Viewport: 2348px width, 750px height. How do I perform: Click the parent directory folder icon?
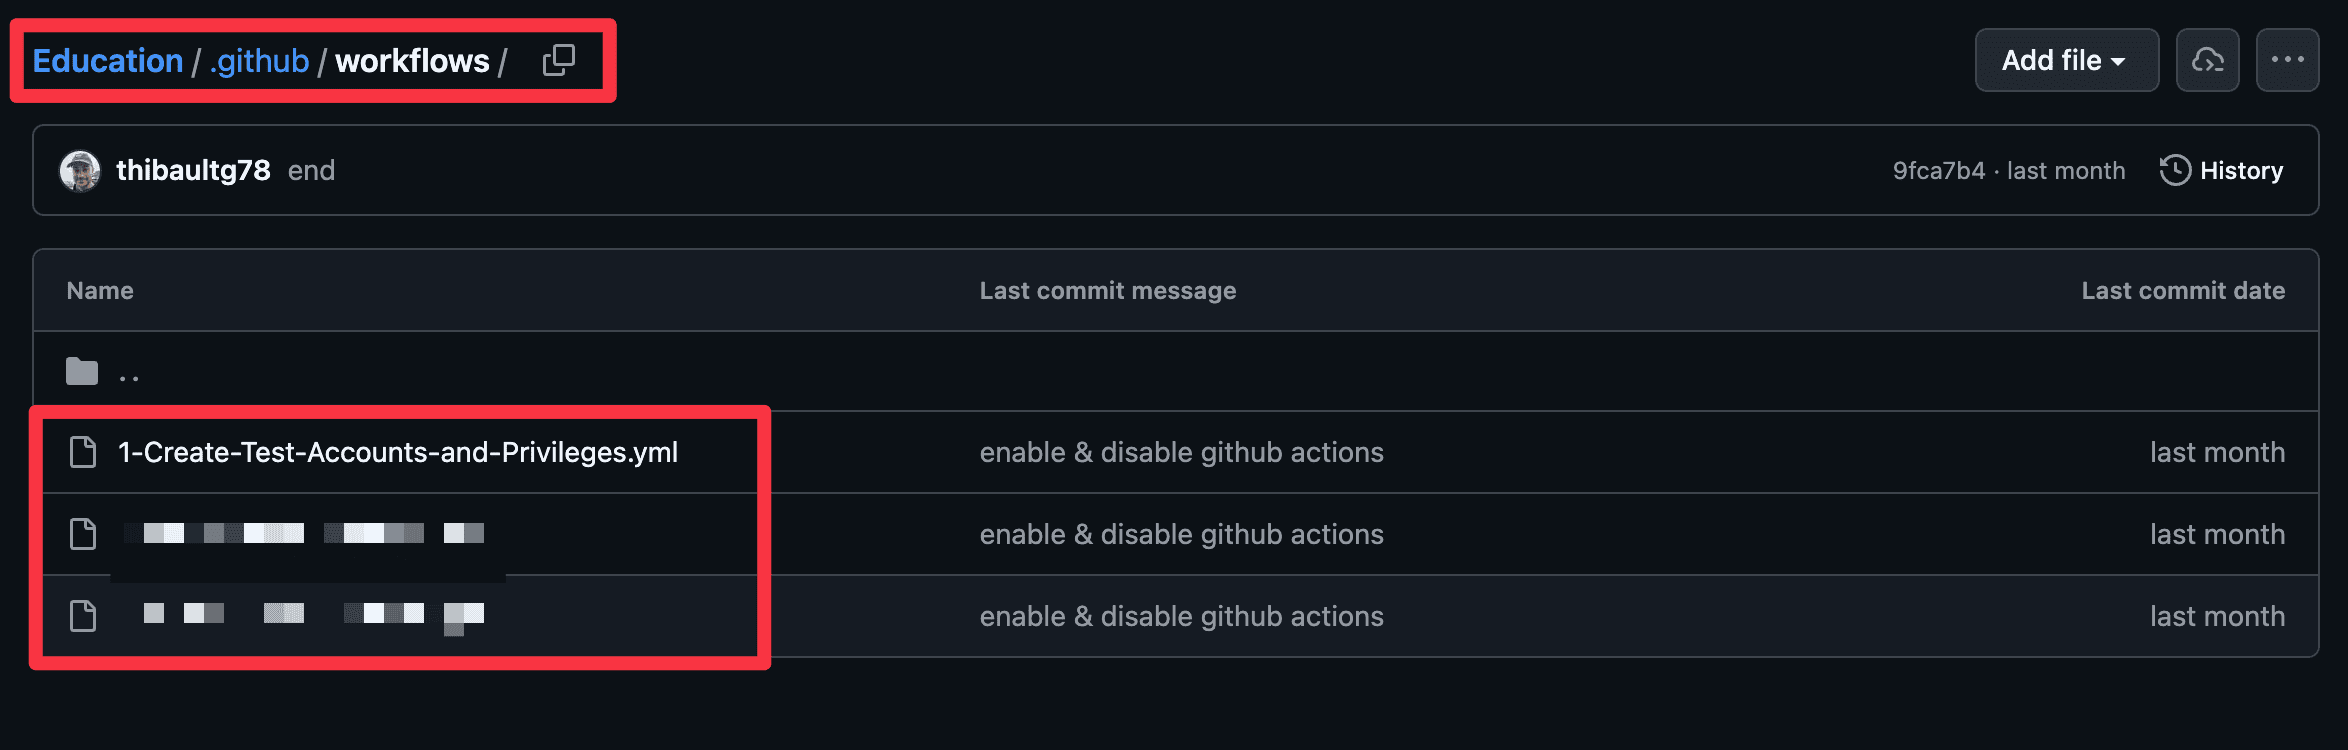pos(82,372)
